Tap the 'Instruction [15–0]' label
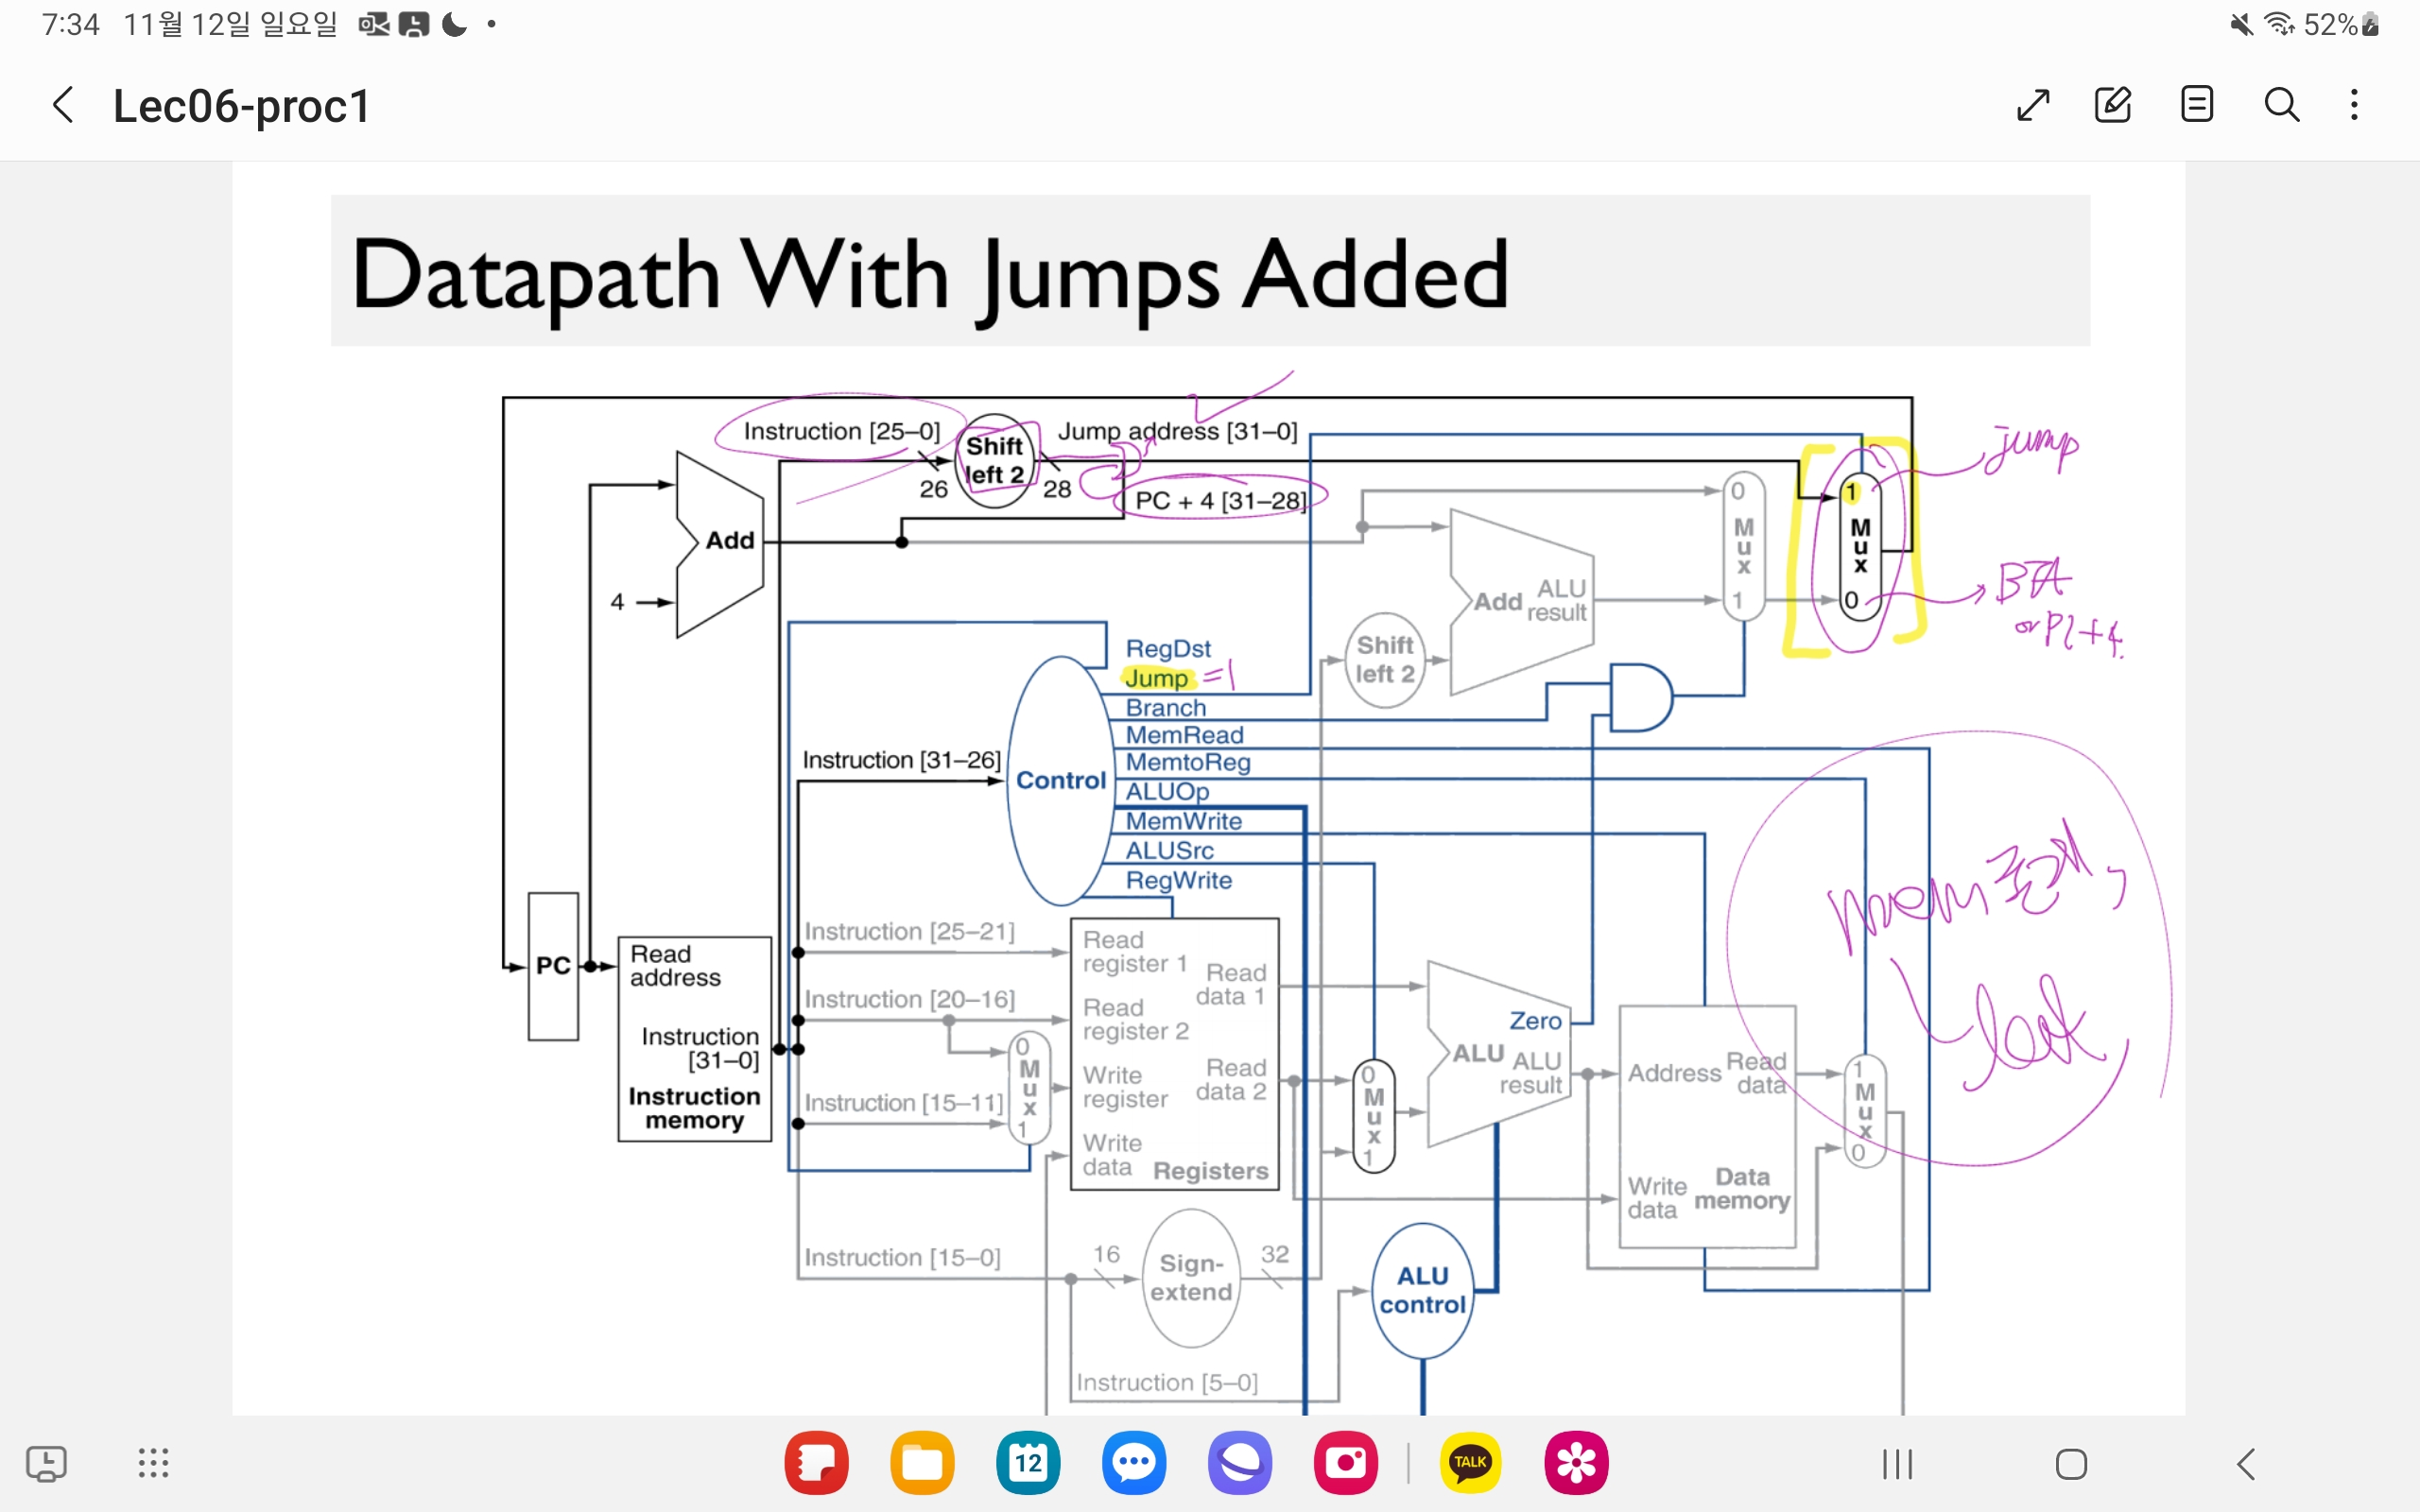The width and height of the screenshot is (2420, 1512). click(x=903, y=1257)
